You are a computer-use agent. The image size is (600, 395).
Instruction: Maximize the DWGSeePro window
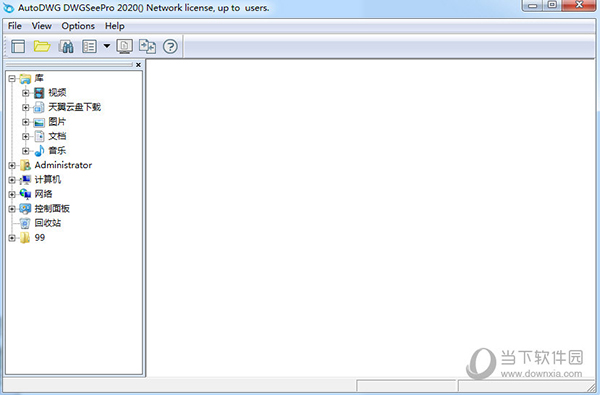552,5
